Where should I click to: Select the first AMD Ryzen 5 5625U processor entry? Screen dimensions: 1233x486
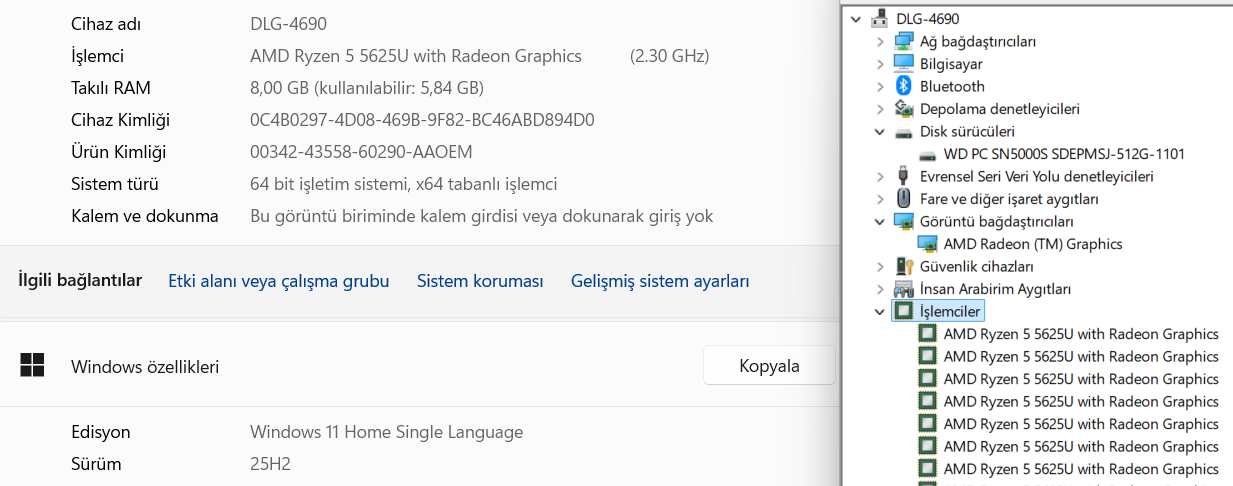1080,334
